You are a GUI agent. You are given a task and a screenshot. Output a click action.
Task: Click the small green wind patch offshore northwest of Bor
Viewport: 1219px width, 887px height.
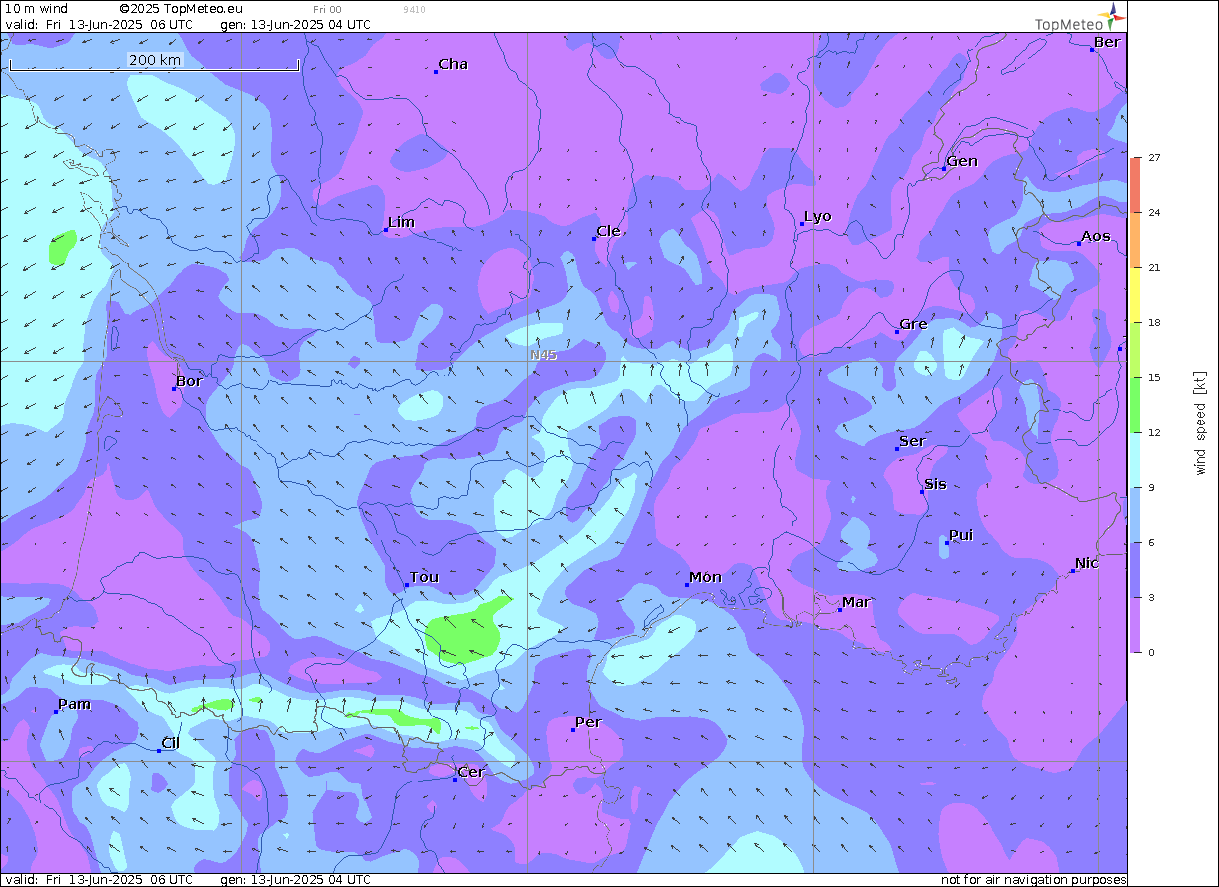(x=62, y=246)
